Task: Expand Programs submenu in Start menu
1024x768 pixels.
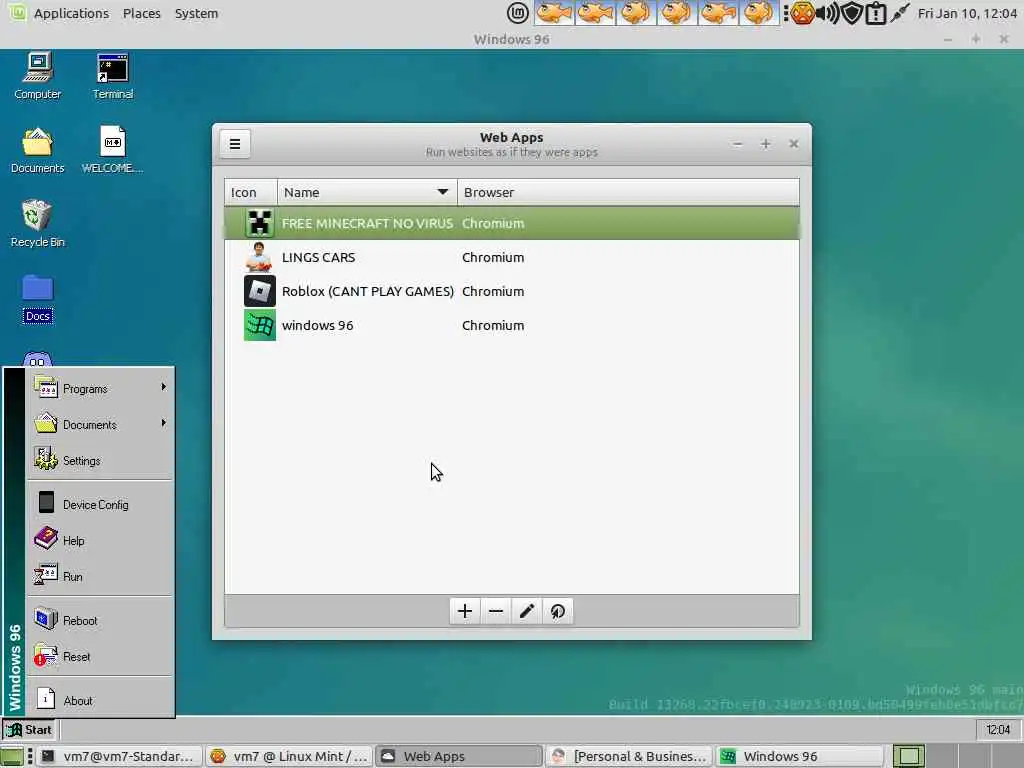Action: tap(99, 389)
